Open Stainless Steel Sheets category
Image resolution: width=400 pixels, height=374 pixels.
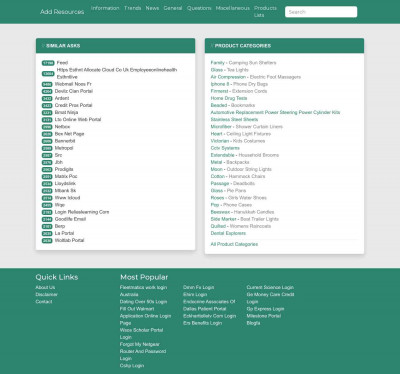pyautogui.click(x=234, y=119)
